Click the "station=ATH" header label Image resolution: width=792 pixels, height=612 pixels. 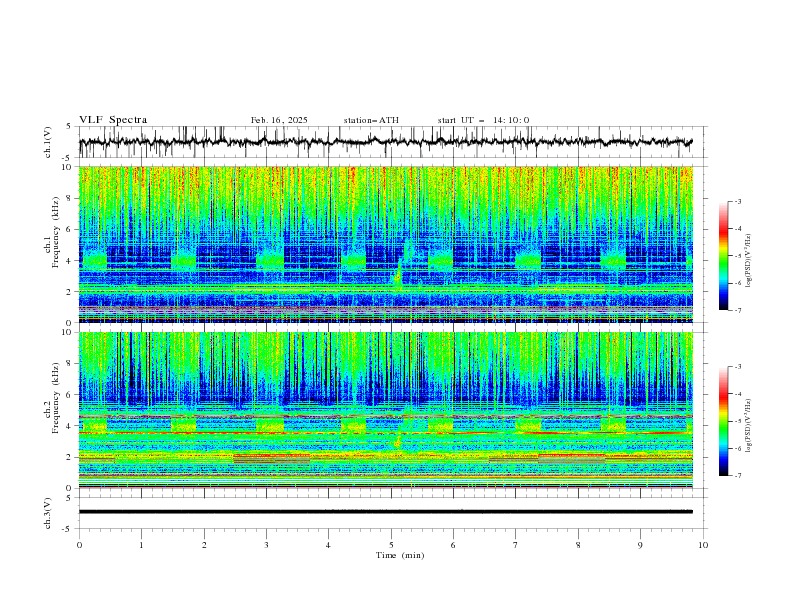point(371,120)
